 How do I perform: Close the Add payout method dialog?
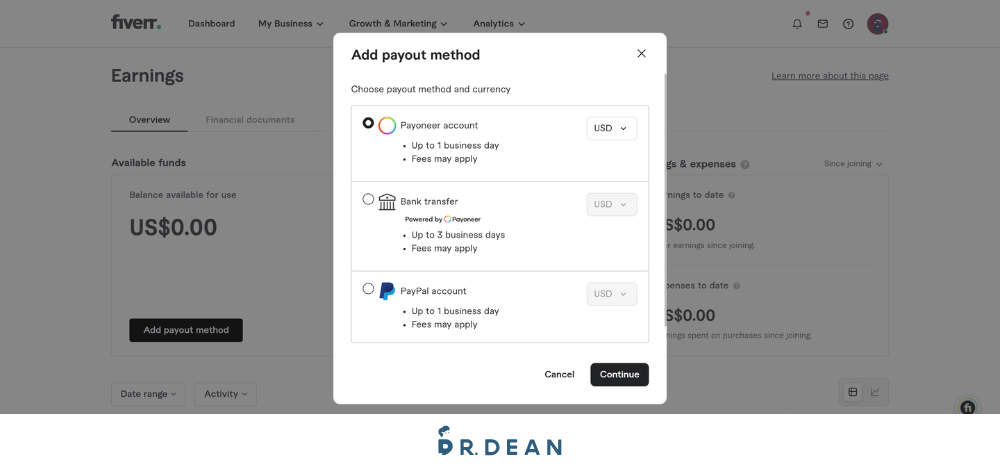pyautogui.click(x=642, y=54)
